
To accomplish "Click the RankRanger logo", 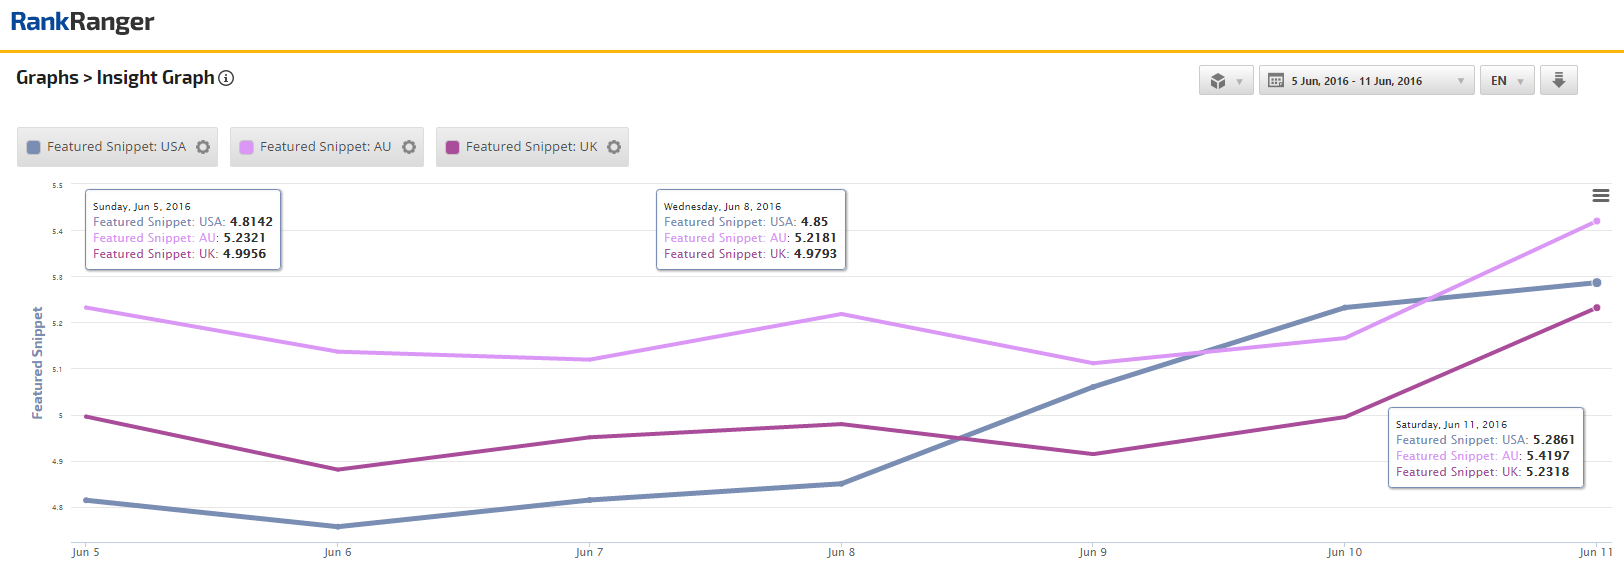I will pyautogui.click(x=82, y=22).
